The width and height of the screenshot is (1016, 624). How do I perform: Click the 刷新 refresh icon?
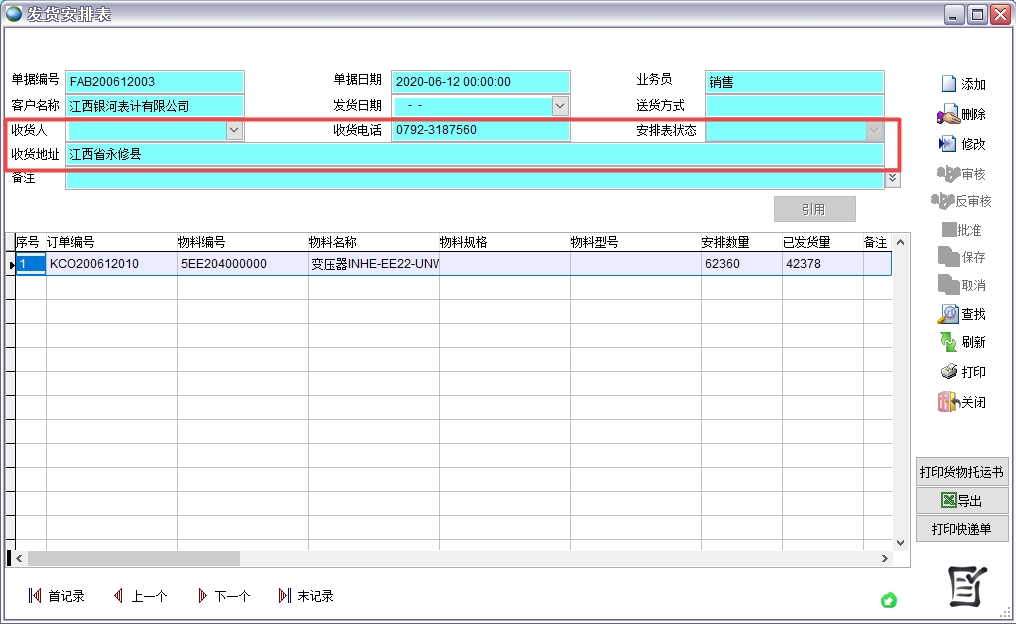click(x=964, y=342)
